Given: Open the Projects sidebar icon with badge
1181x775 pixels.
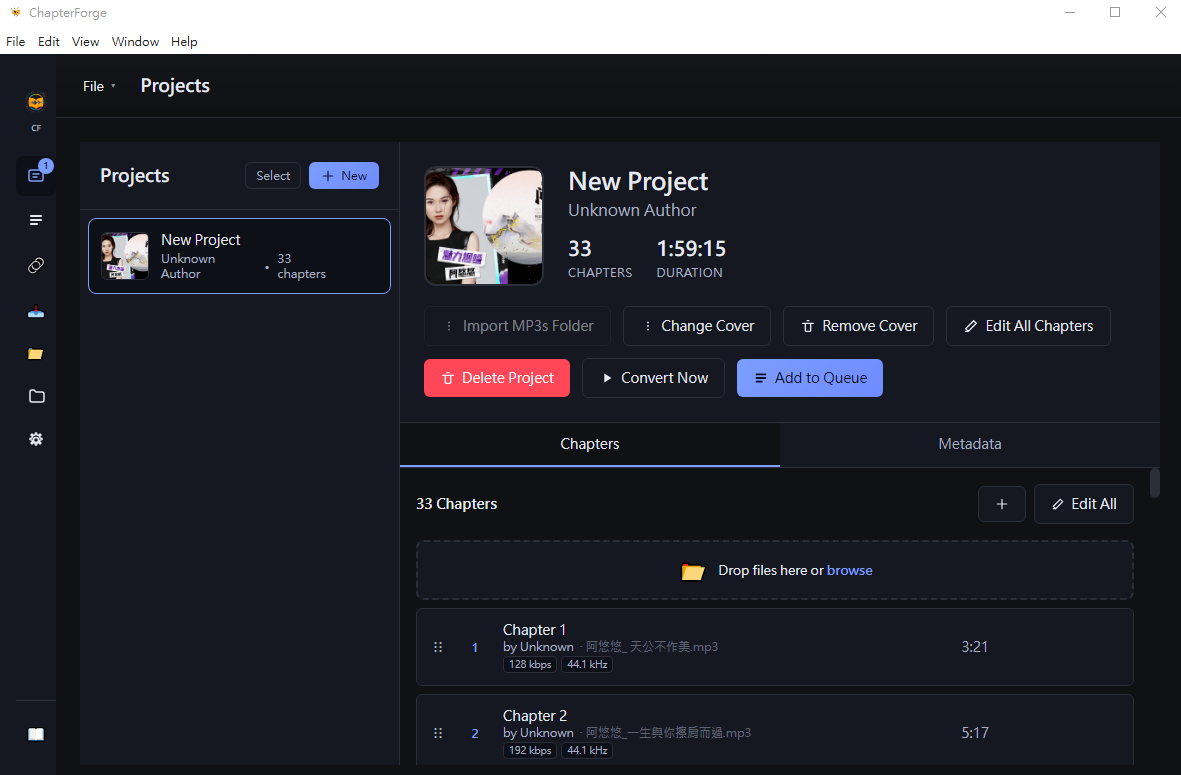Looking at the screenshot, I should (35, 175).
